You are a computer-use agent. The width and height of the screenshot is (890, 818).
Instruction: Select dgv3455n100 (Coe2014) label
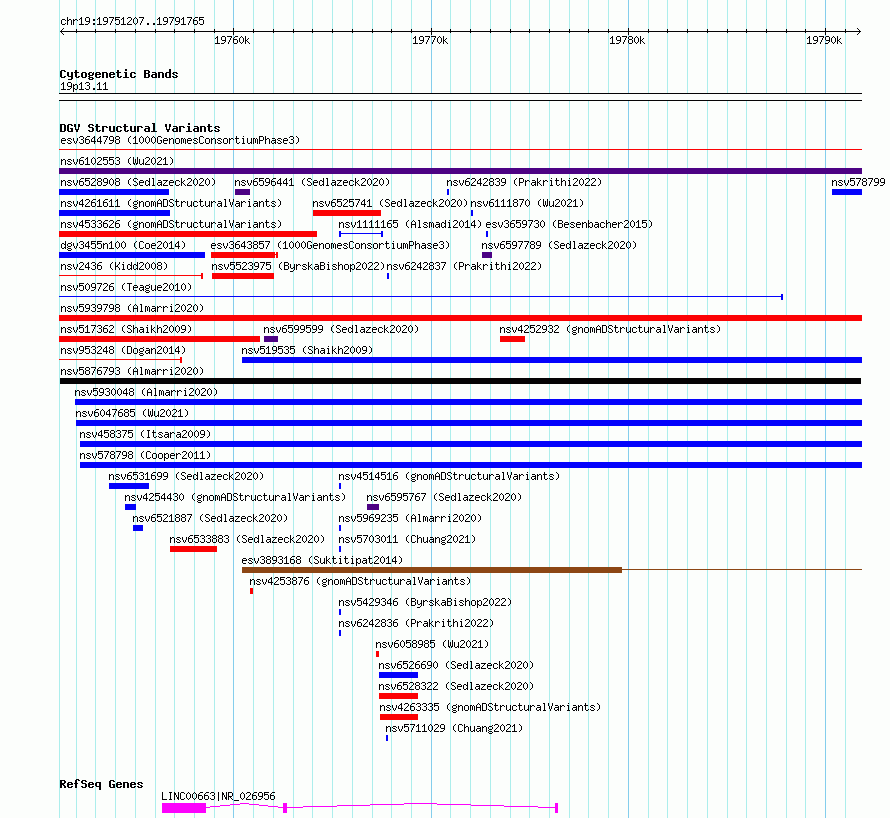(123, 245)
